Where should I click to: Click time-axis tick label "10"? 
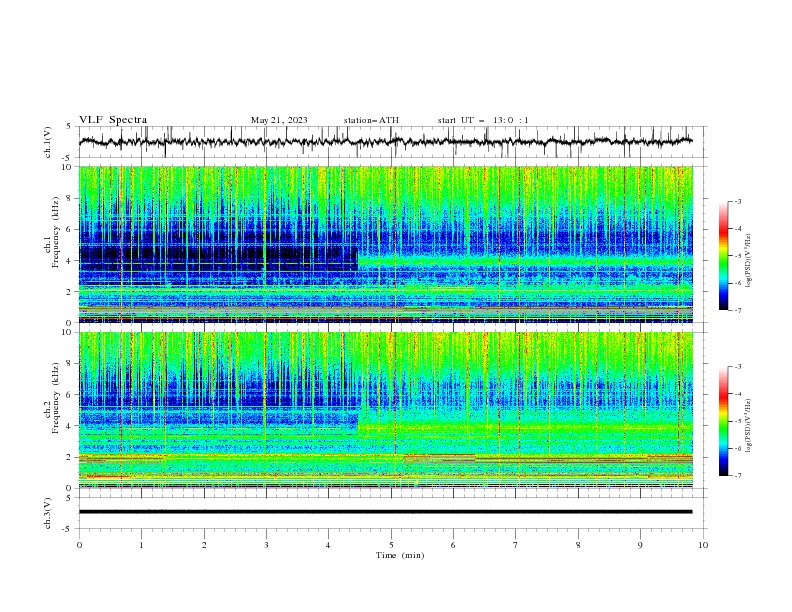[703, 545]
